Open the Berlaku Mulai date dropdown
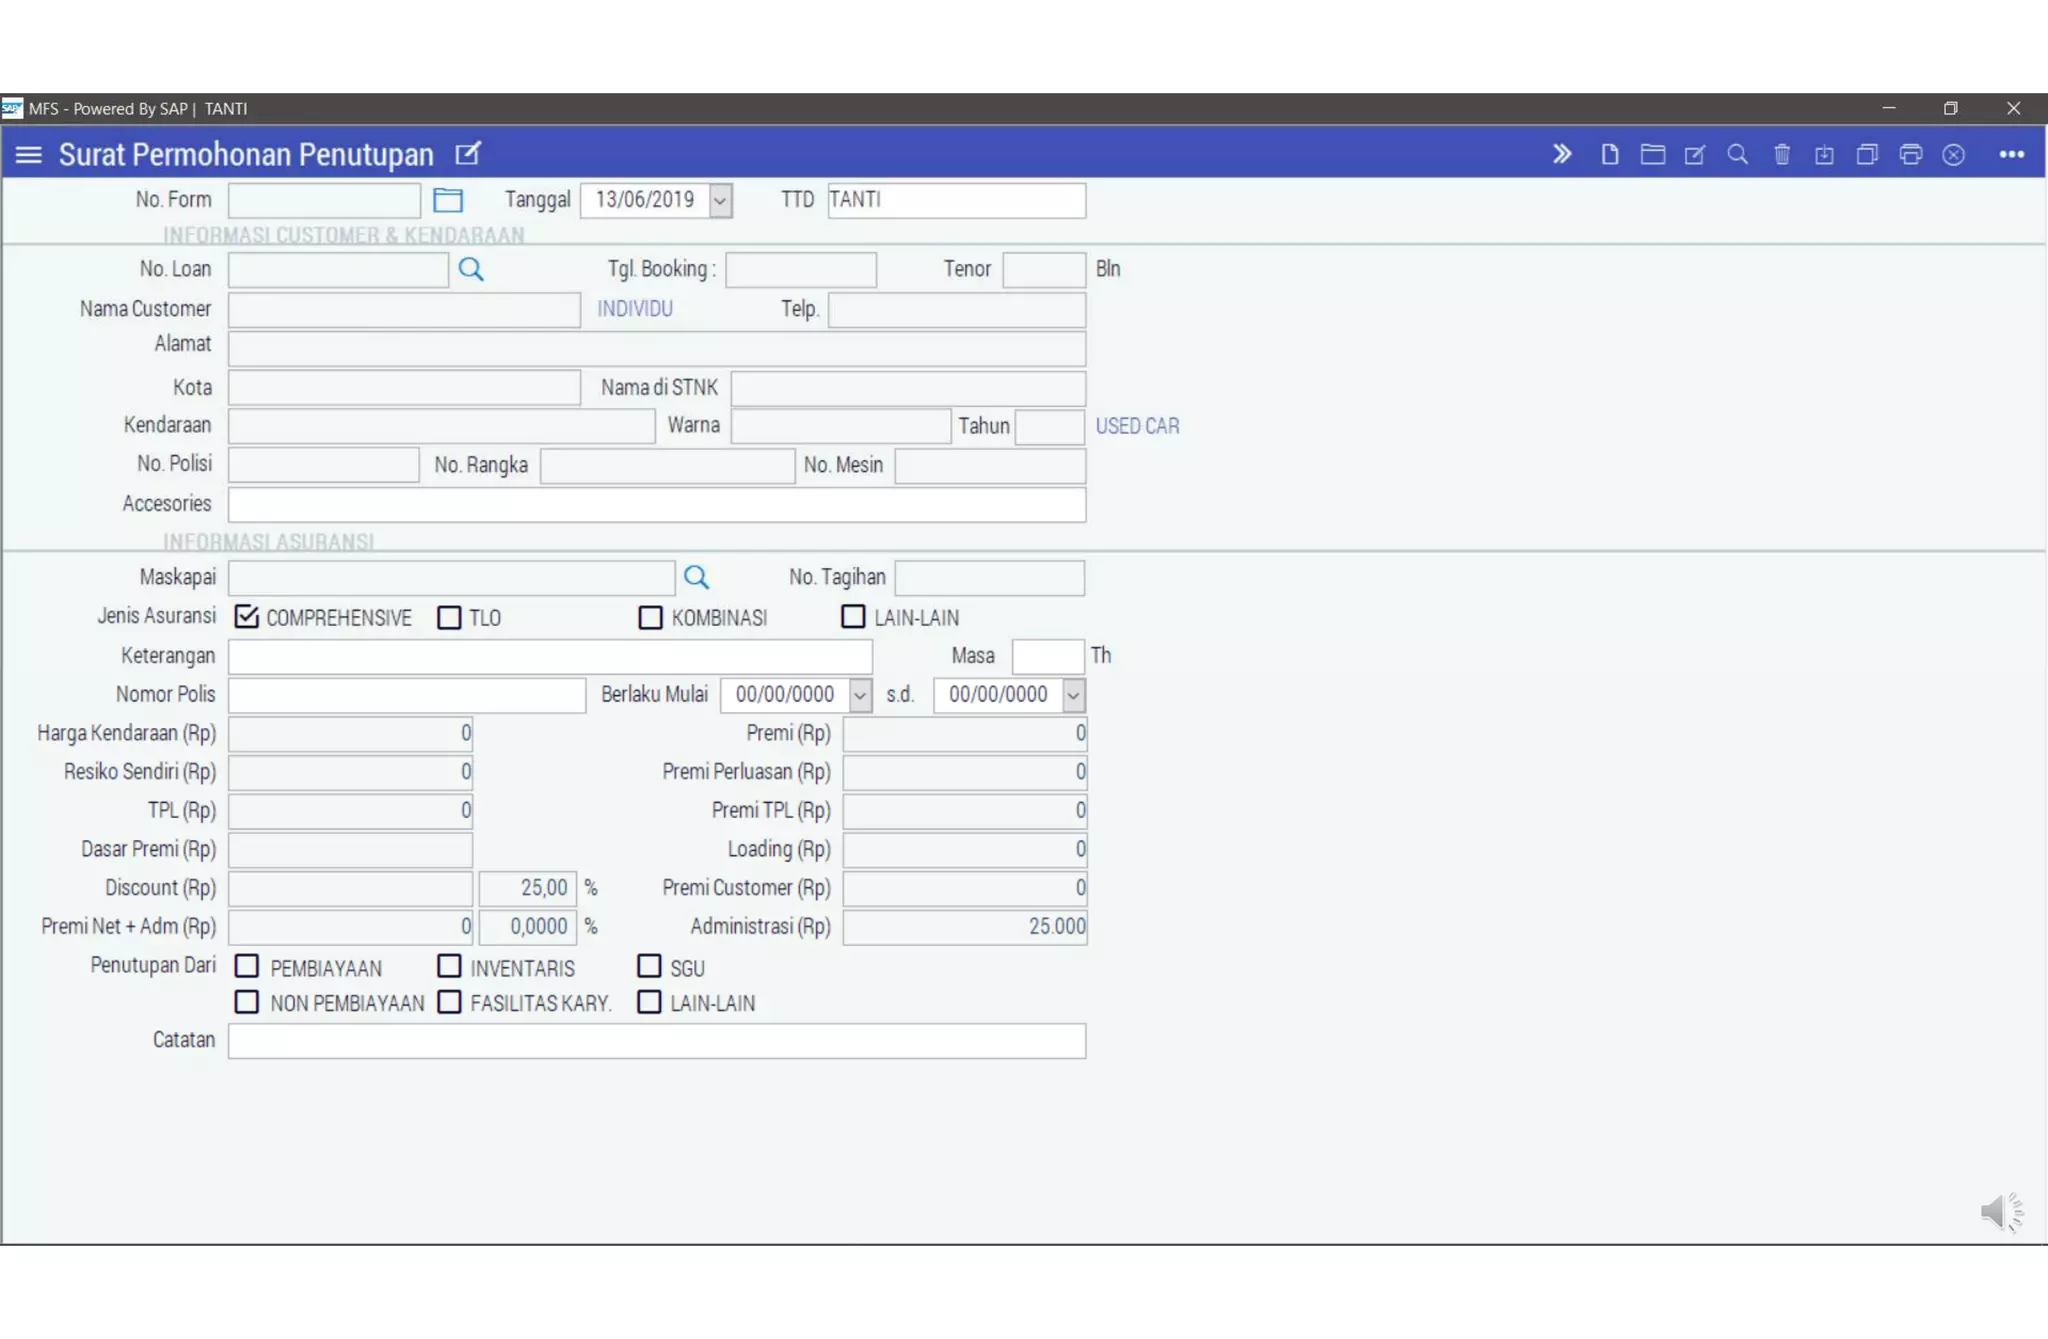The width and height of the screenshot is (2048, 1339). (x=860, y=695)
